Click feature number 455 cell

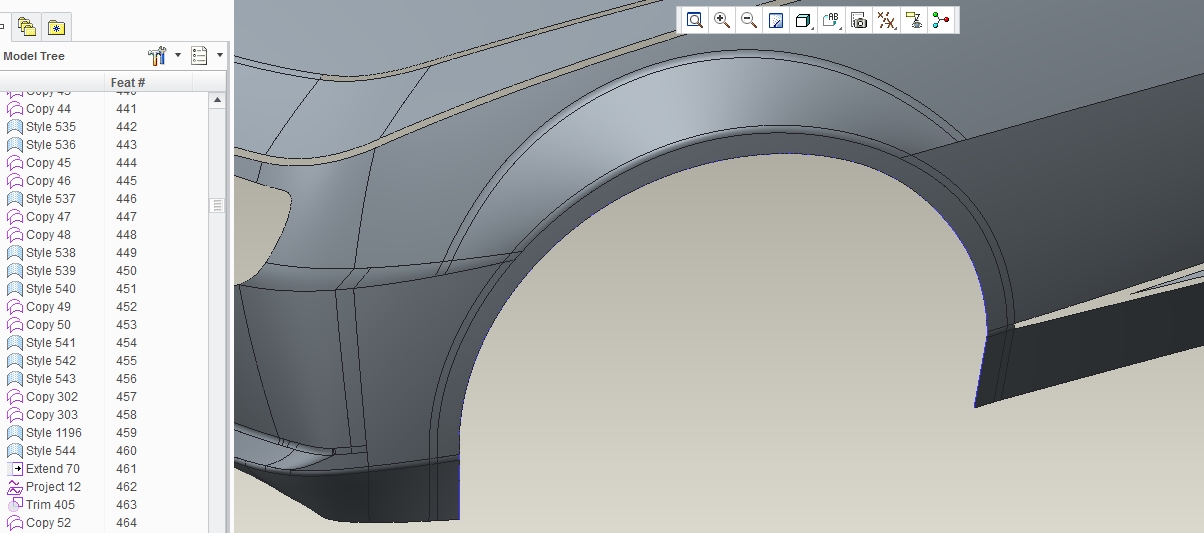click(x=126, y=361)
